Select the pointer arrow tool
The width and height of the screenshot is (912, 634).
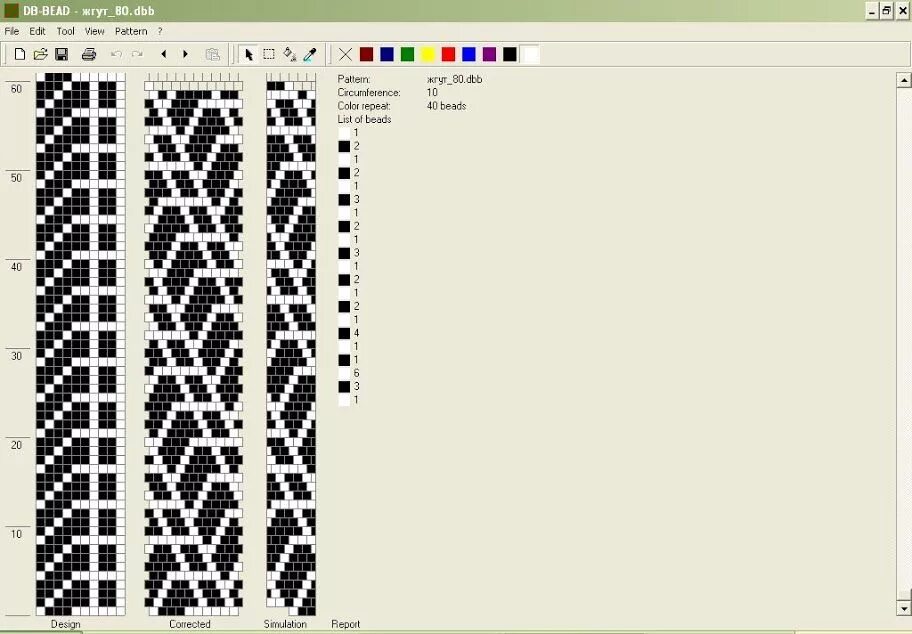click(249, 55)
